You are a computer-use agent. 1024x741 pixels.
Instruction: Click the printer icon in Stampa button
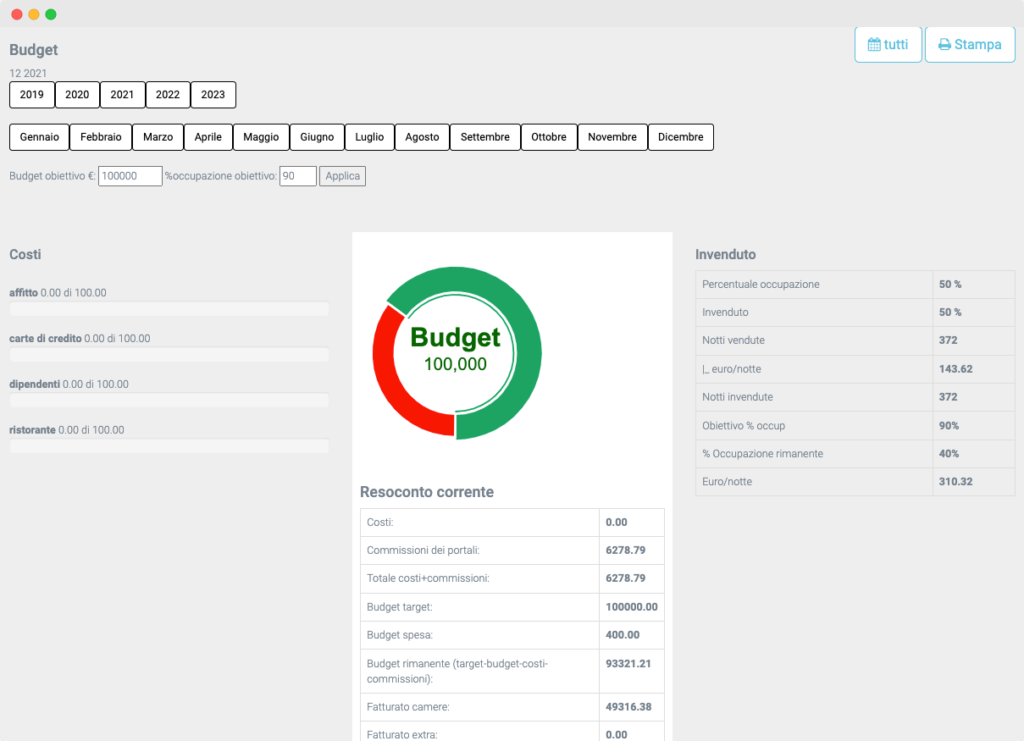pos(944,45)
